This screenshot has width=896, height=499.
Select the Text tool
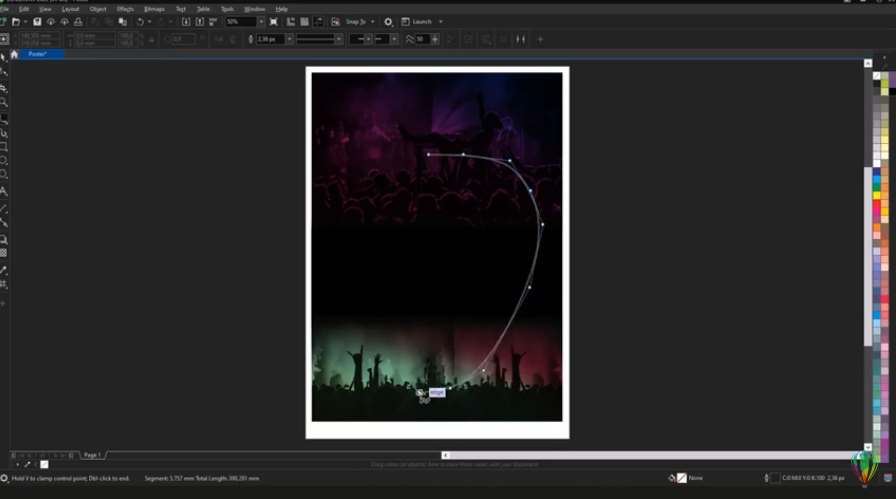pos(4,191)
